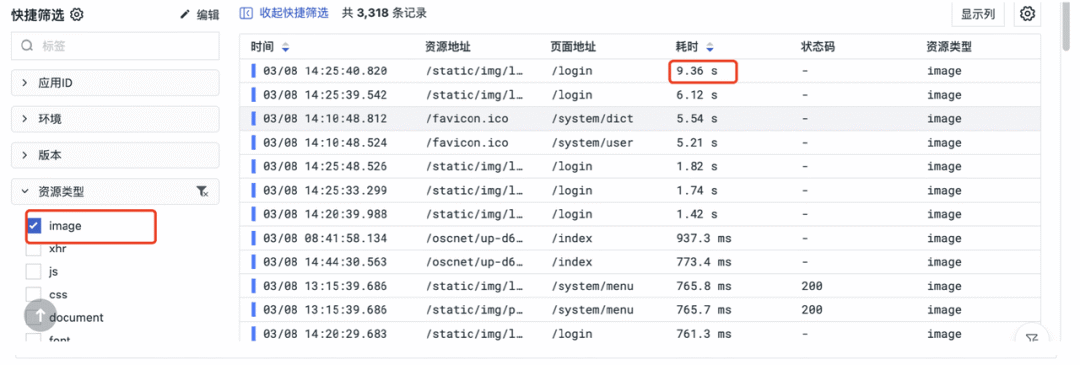Select the row timed 03/08 14:20:39.988

[640, 214]
